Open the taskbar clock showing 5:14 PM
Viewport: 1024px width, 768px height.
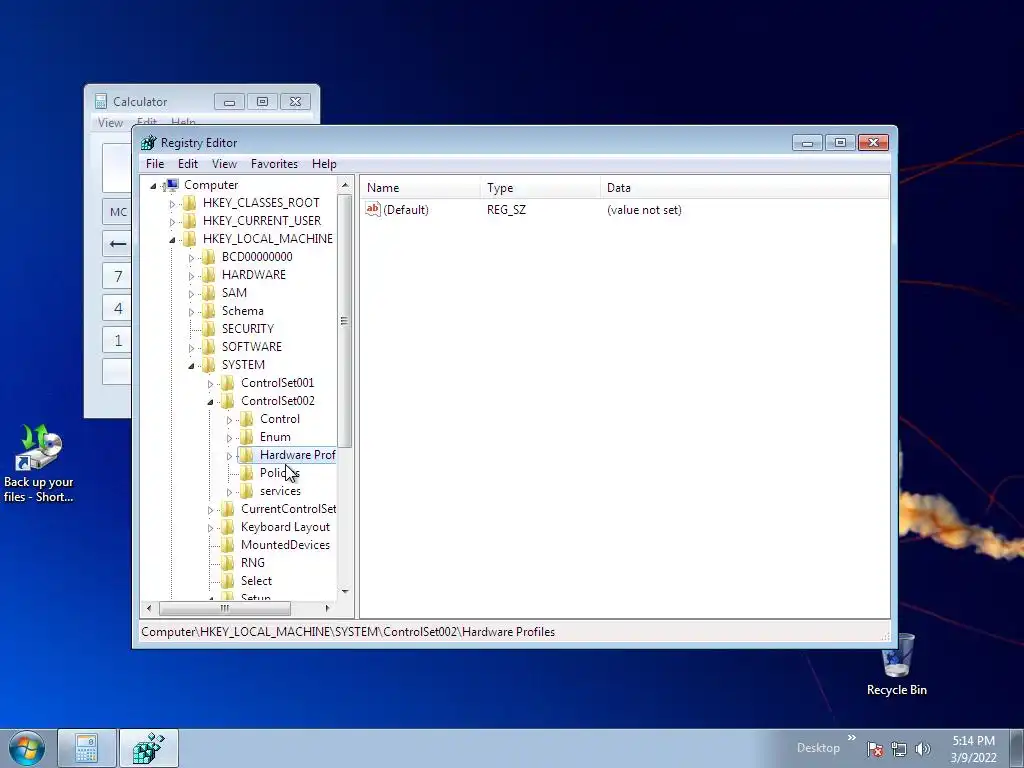(973, 748)
